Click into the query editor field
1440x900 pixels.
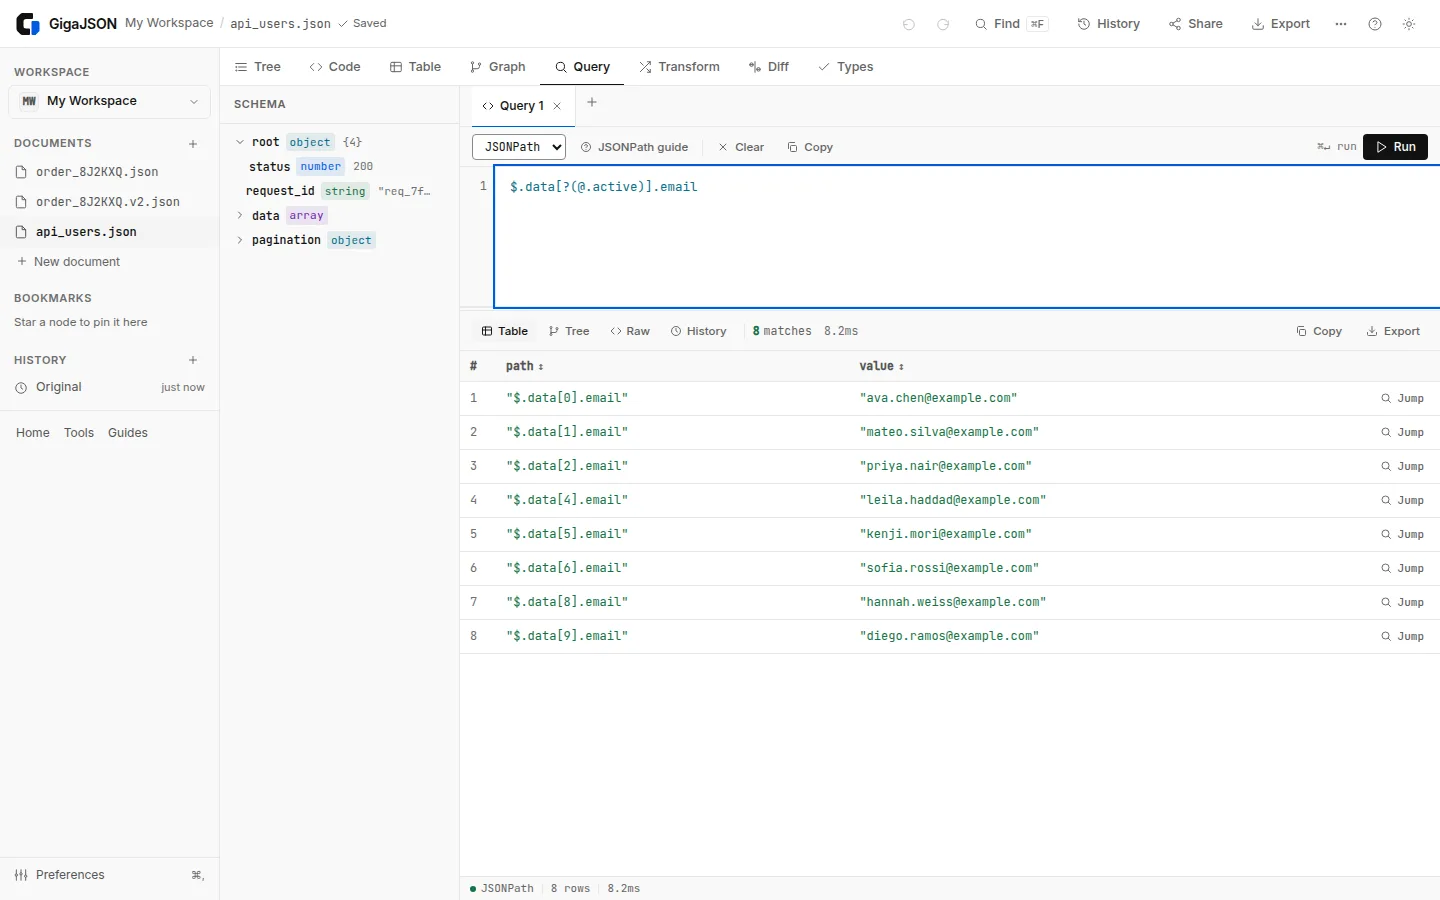[x=966, y=237]
